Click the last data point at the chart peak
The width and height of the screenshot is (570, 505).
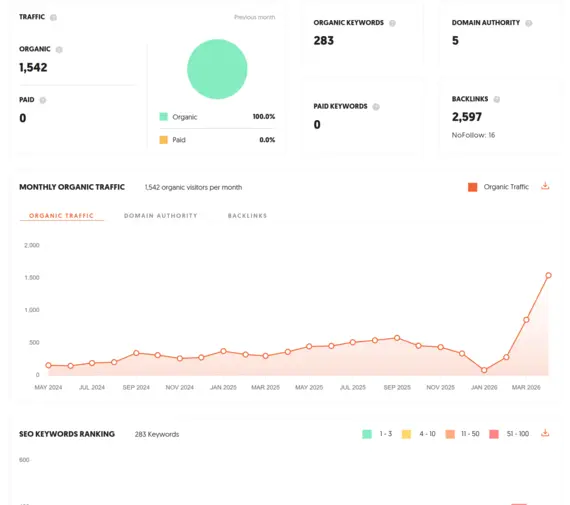[x=548, y=276]
